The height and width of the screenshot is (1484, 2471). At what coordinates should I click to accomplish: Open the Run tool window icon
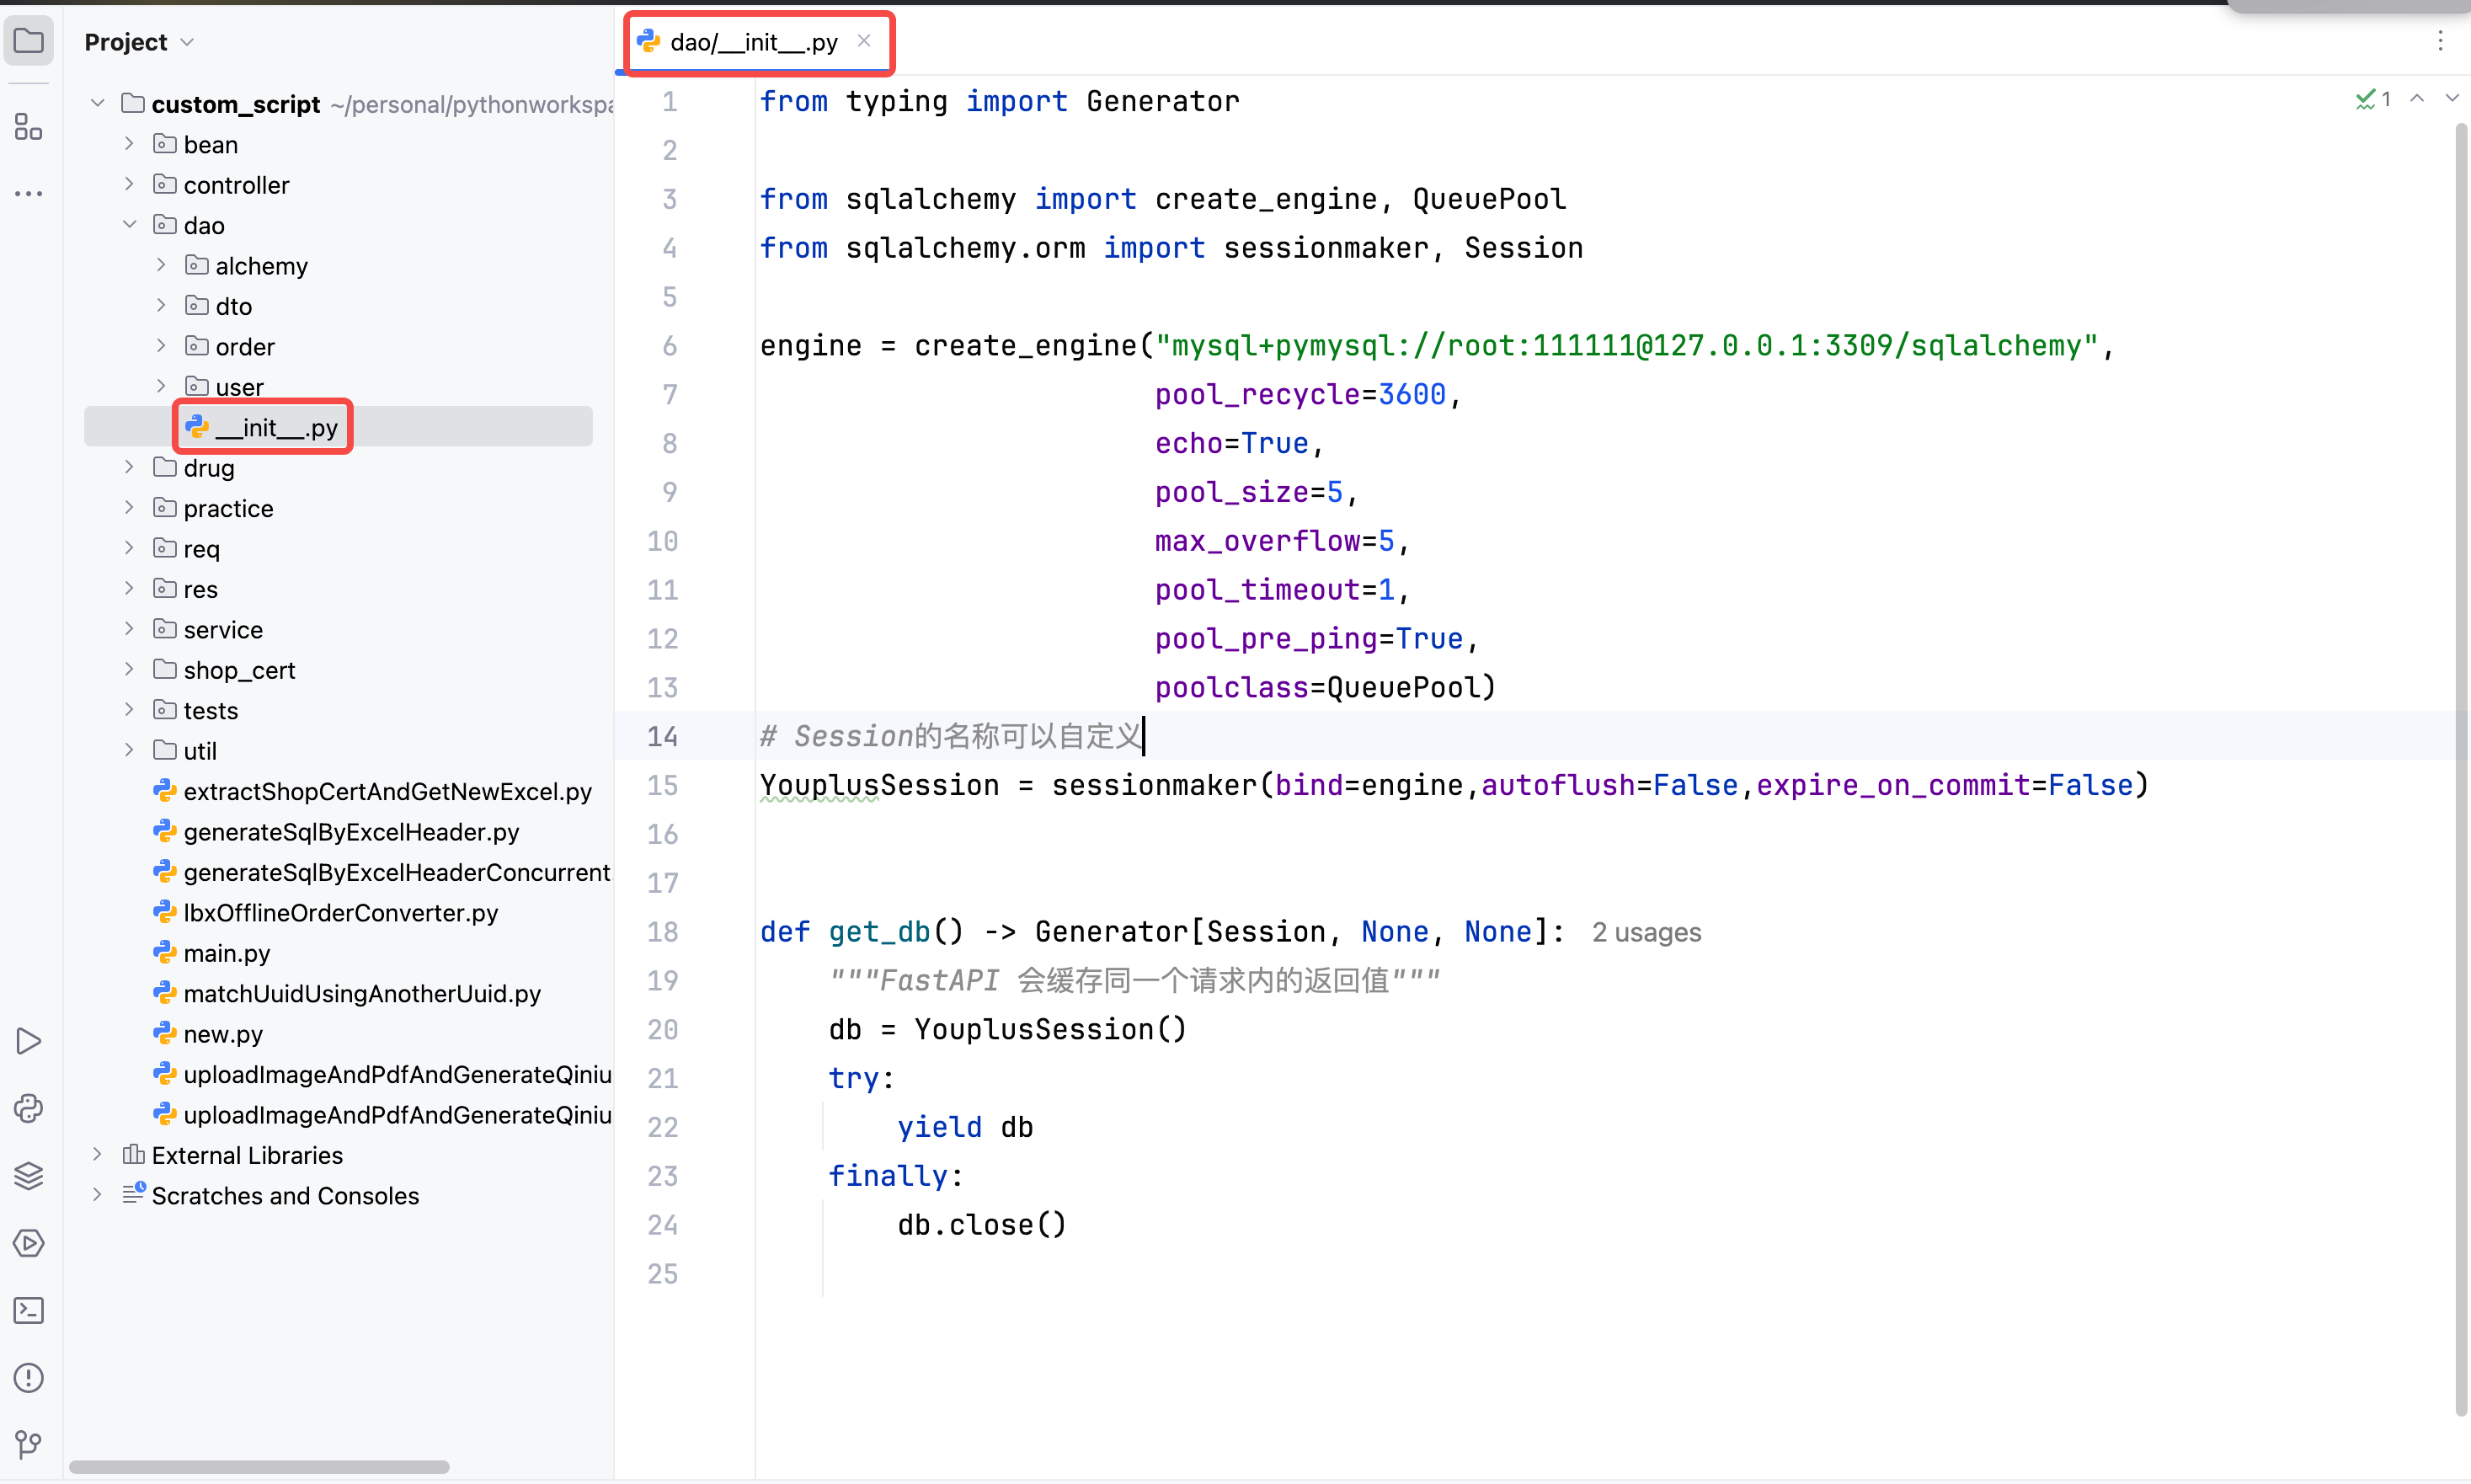pyautogui.click(x=29, y=1041)
